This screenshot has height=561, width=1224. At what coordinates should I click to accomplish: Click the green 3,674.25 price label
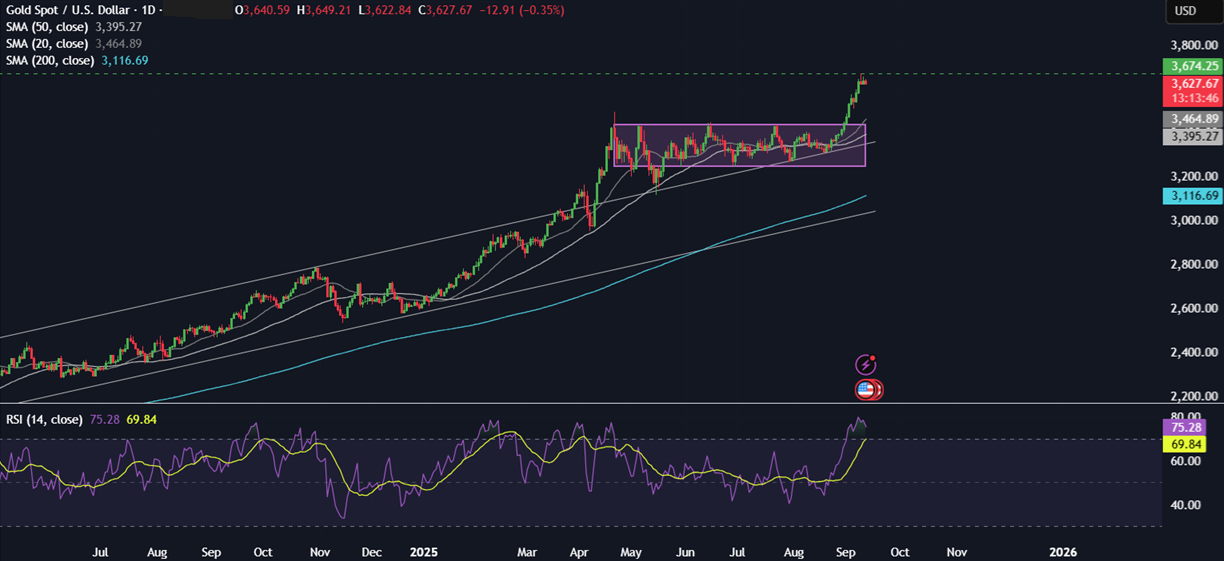click(1192, 66)
